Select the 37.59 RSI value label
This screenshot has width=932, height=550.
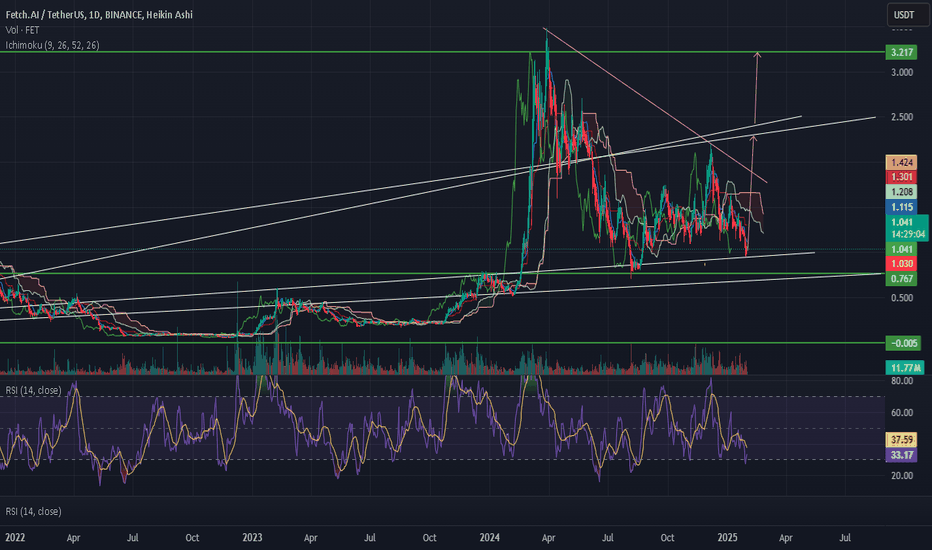coord(902,440)
